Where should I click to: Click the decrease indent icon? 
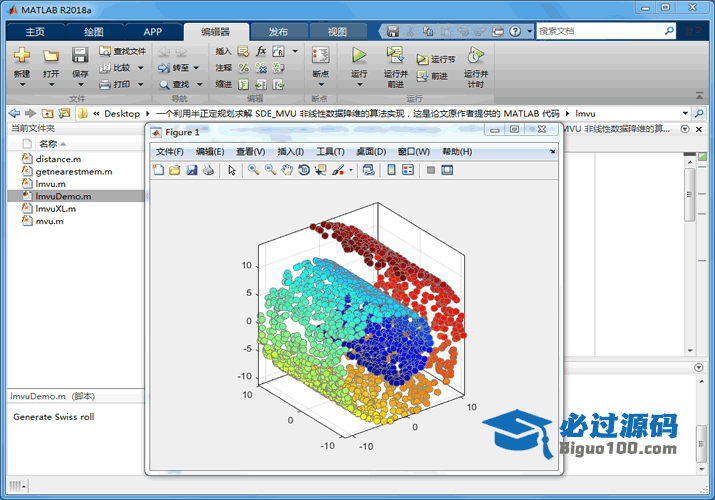point(278,84)
